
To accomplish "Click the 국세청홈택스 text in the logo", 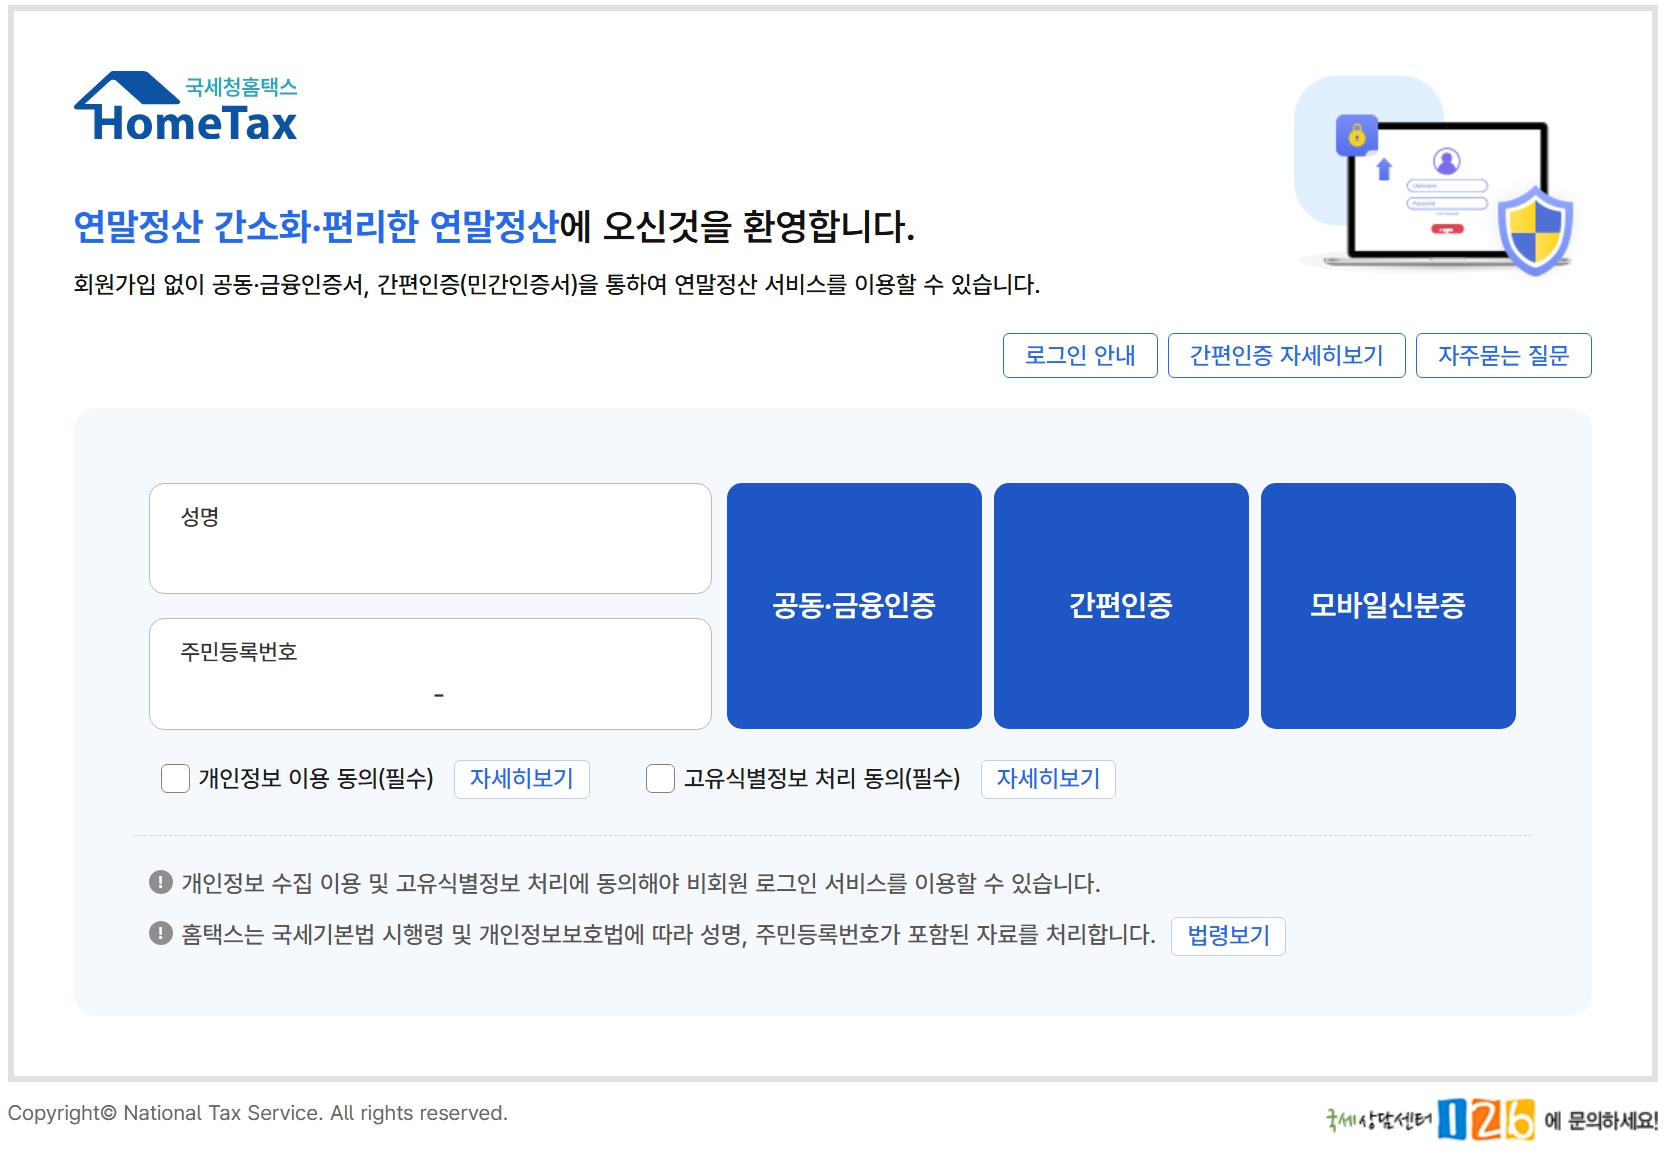I will pyautogui.click(x=245, y=87).
